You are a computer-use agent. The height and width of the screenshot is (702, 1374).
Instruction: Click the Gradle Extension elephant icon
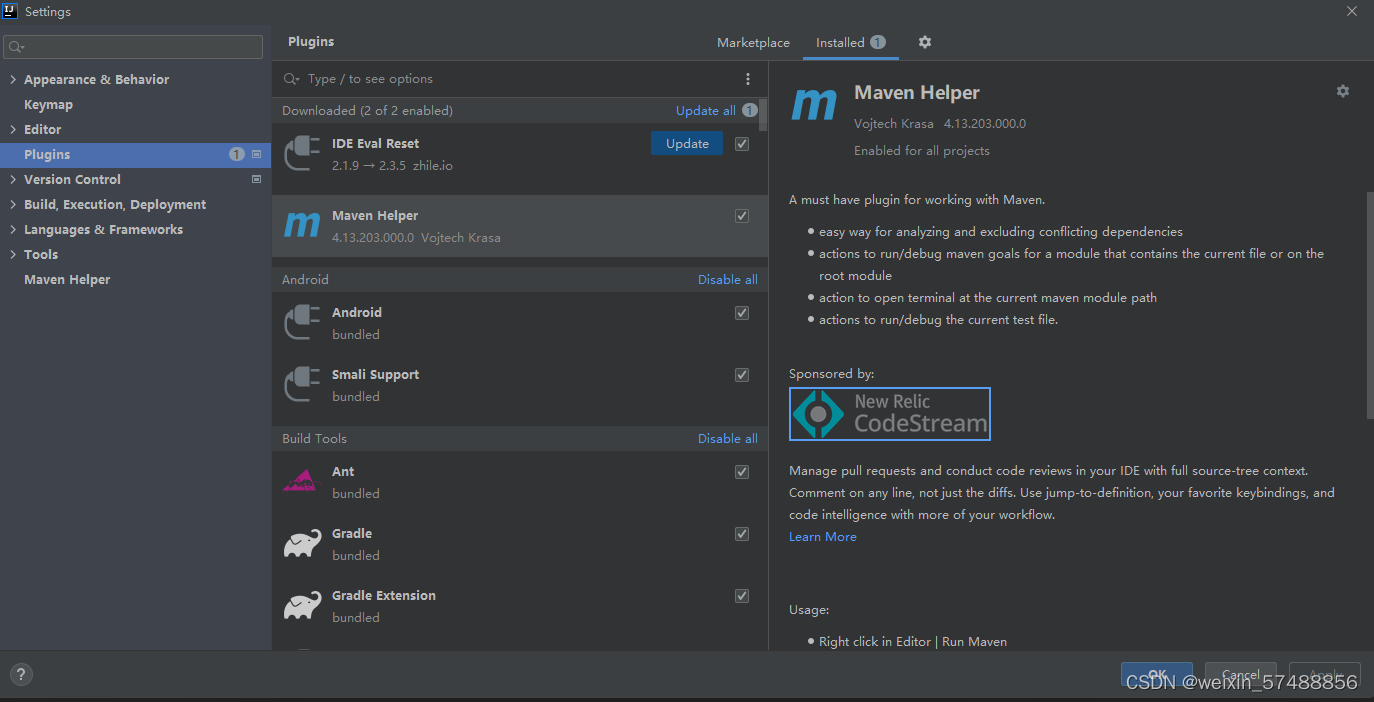point(302,606)
